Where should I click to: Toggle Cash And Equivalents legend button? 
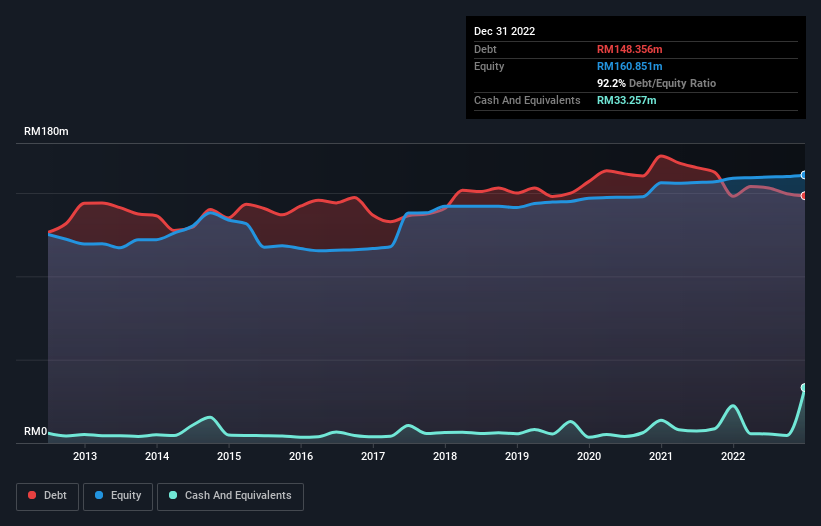(230, 496)
